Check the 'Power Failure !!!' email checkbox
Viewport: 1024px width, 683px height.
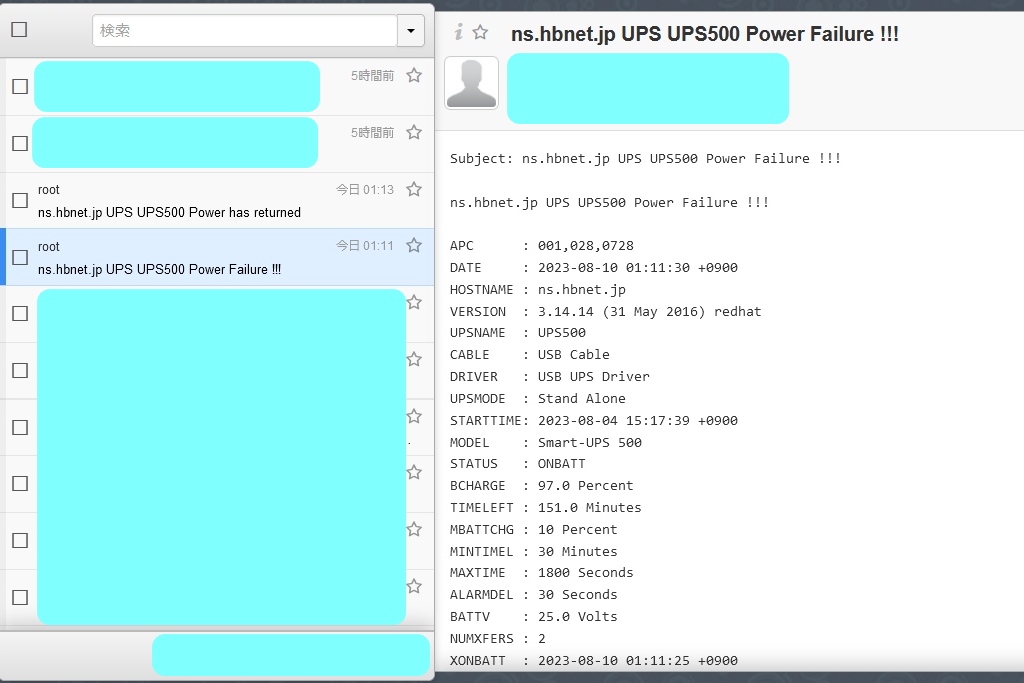pyautogui.click(x=20, y=257)
